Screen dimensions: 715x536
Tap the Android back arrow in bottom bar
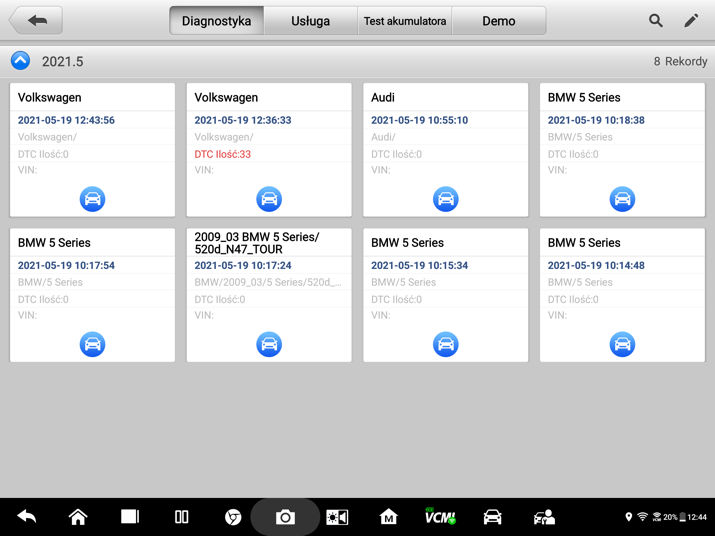click(26, 517)
